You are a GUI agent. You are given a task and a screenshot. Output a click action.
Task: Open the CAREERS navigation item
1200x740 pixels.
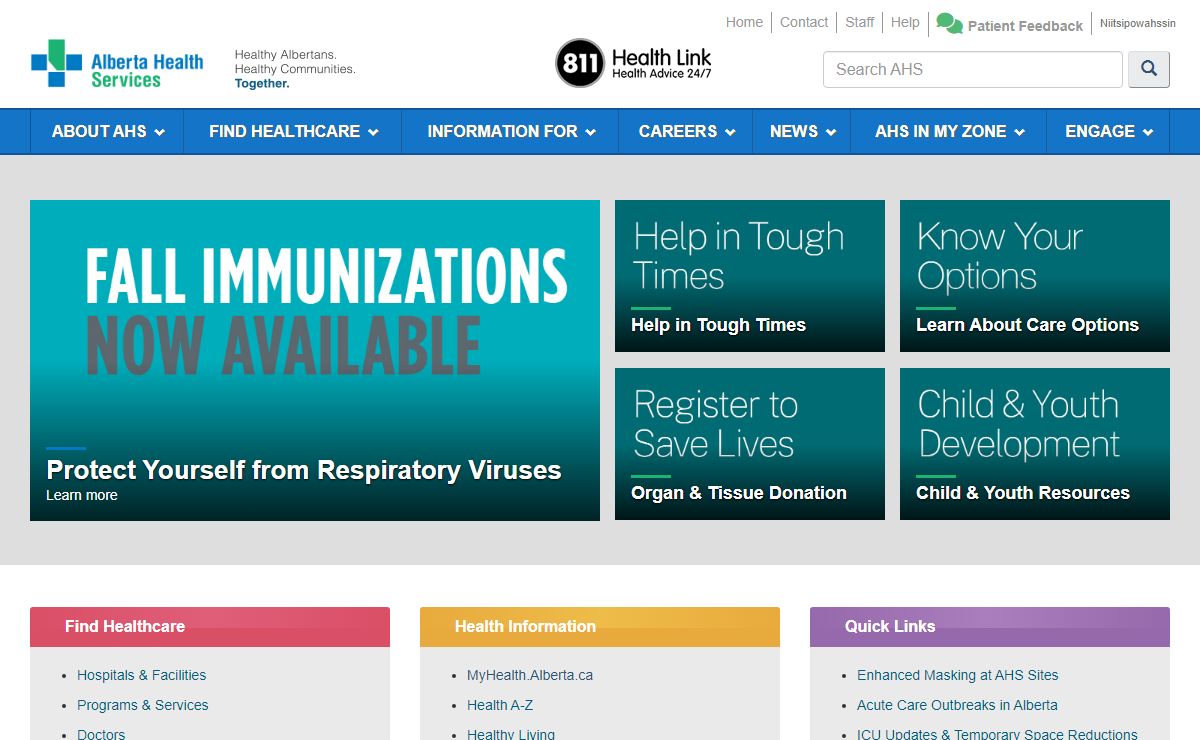686,131
